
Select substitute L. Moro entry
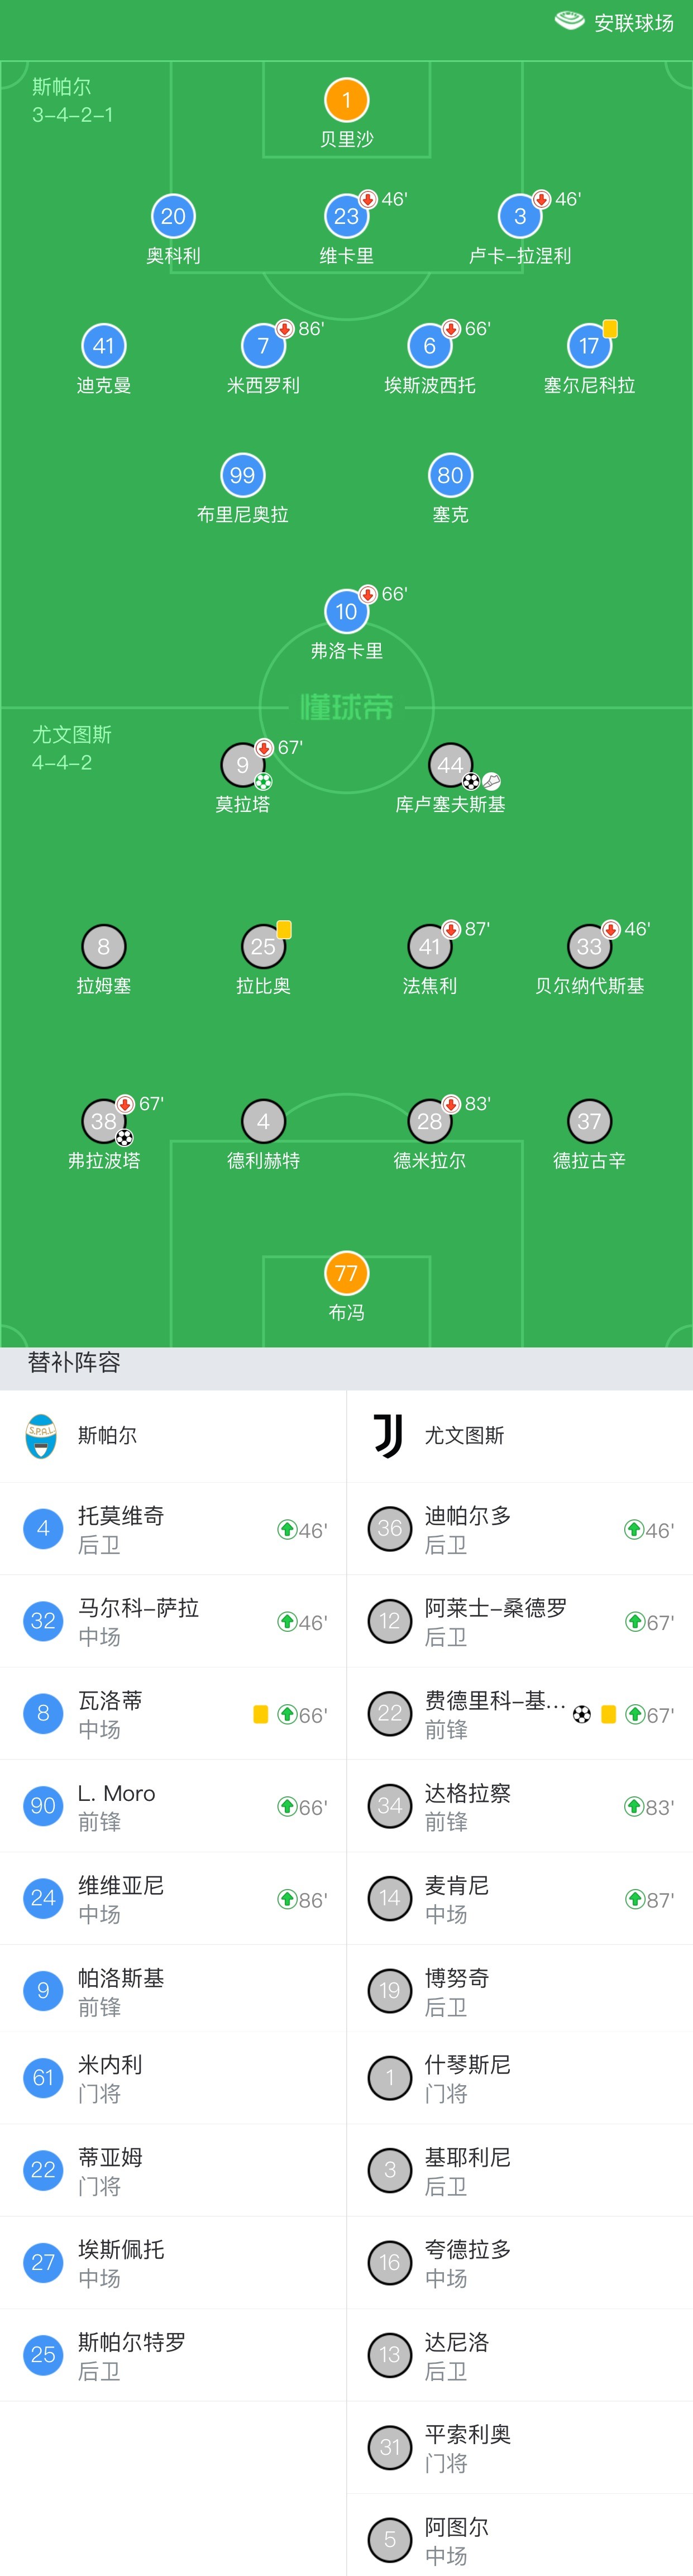point(173,1806)
